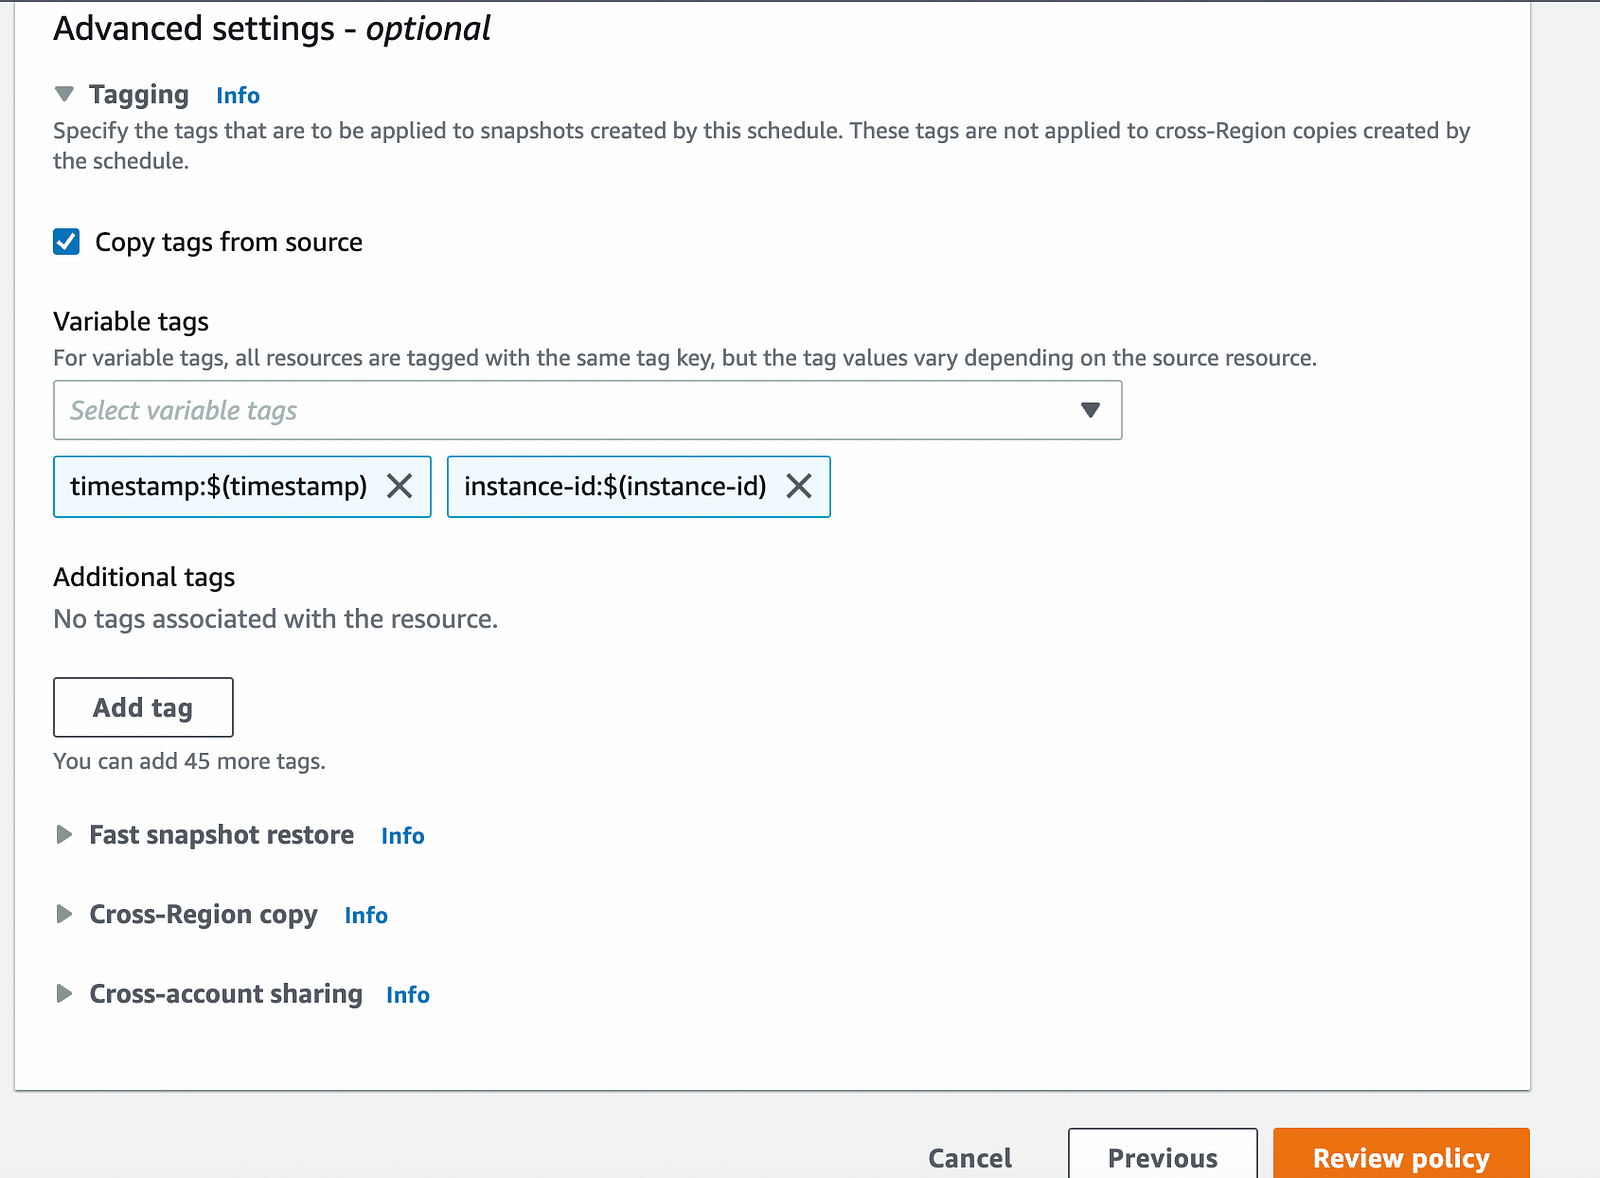Uncheck Copy tags from source checkbox

66,242
